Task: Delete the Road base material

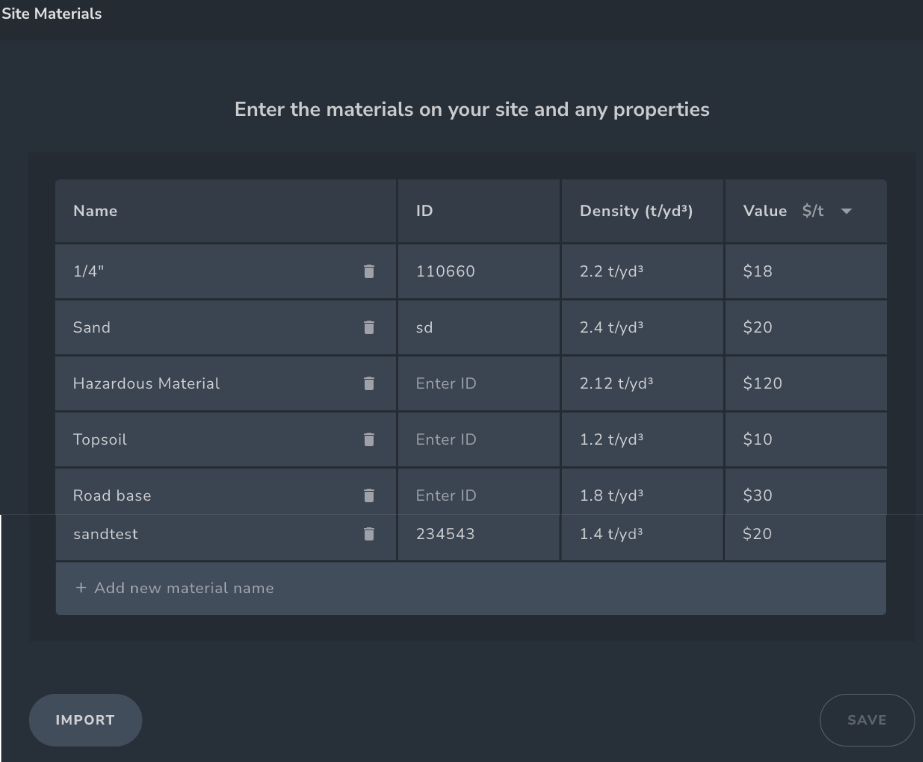Action: [x=369, y=495]
